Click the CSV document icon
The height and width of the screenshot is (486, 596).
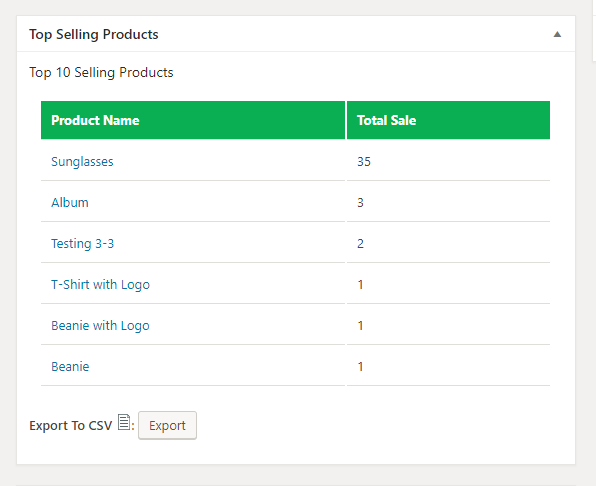[124, 422]
